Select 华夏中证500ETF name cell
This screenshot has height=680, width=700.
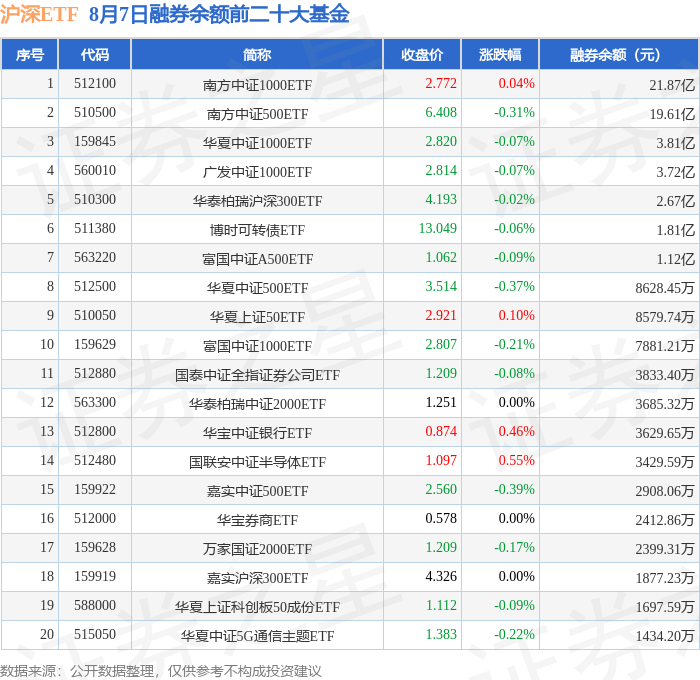pyautogui.click(x=257, y=288)
